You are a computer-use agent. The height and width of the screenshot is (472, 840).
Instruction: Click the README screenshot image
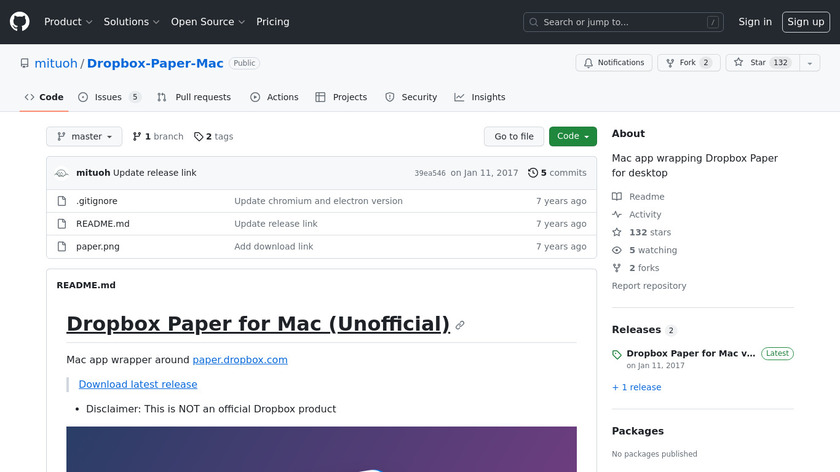coord(321,449)
